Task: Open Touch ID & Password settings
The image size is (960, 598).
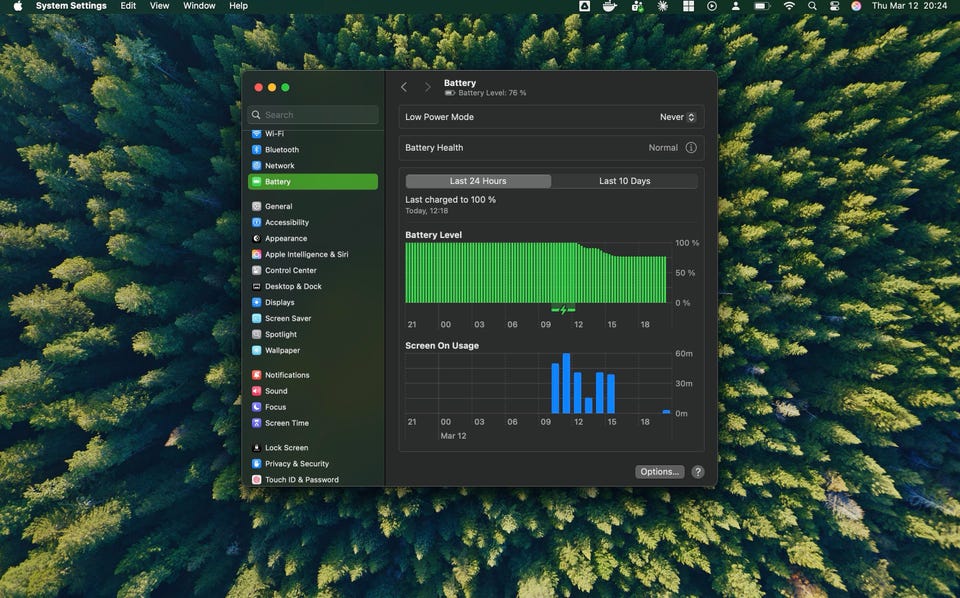Action: coord(301,480)
